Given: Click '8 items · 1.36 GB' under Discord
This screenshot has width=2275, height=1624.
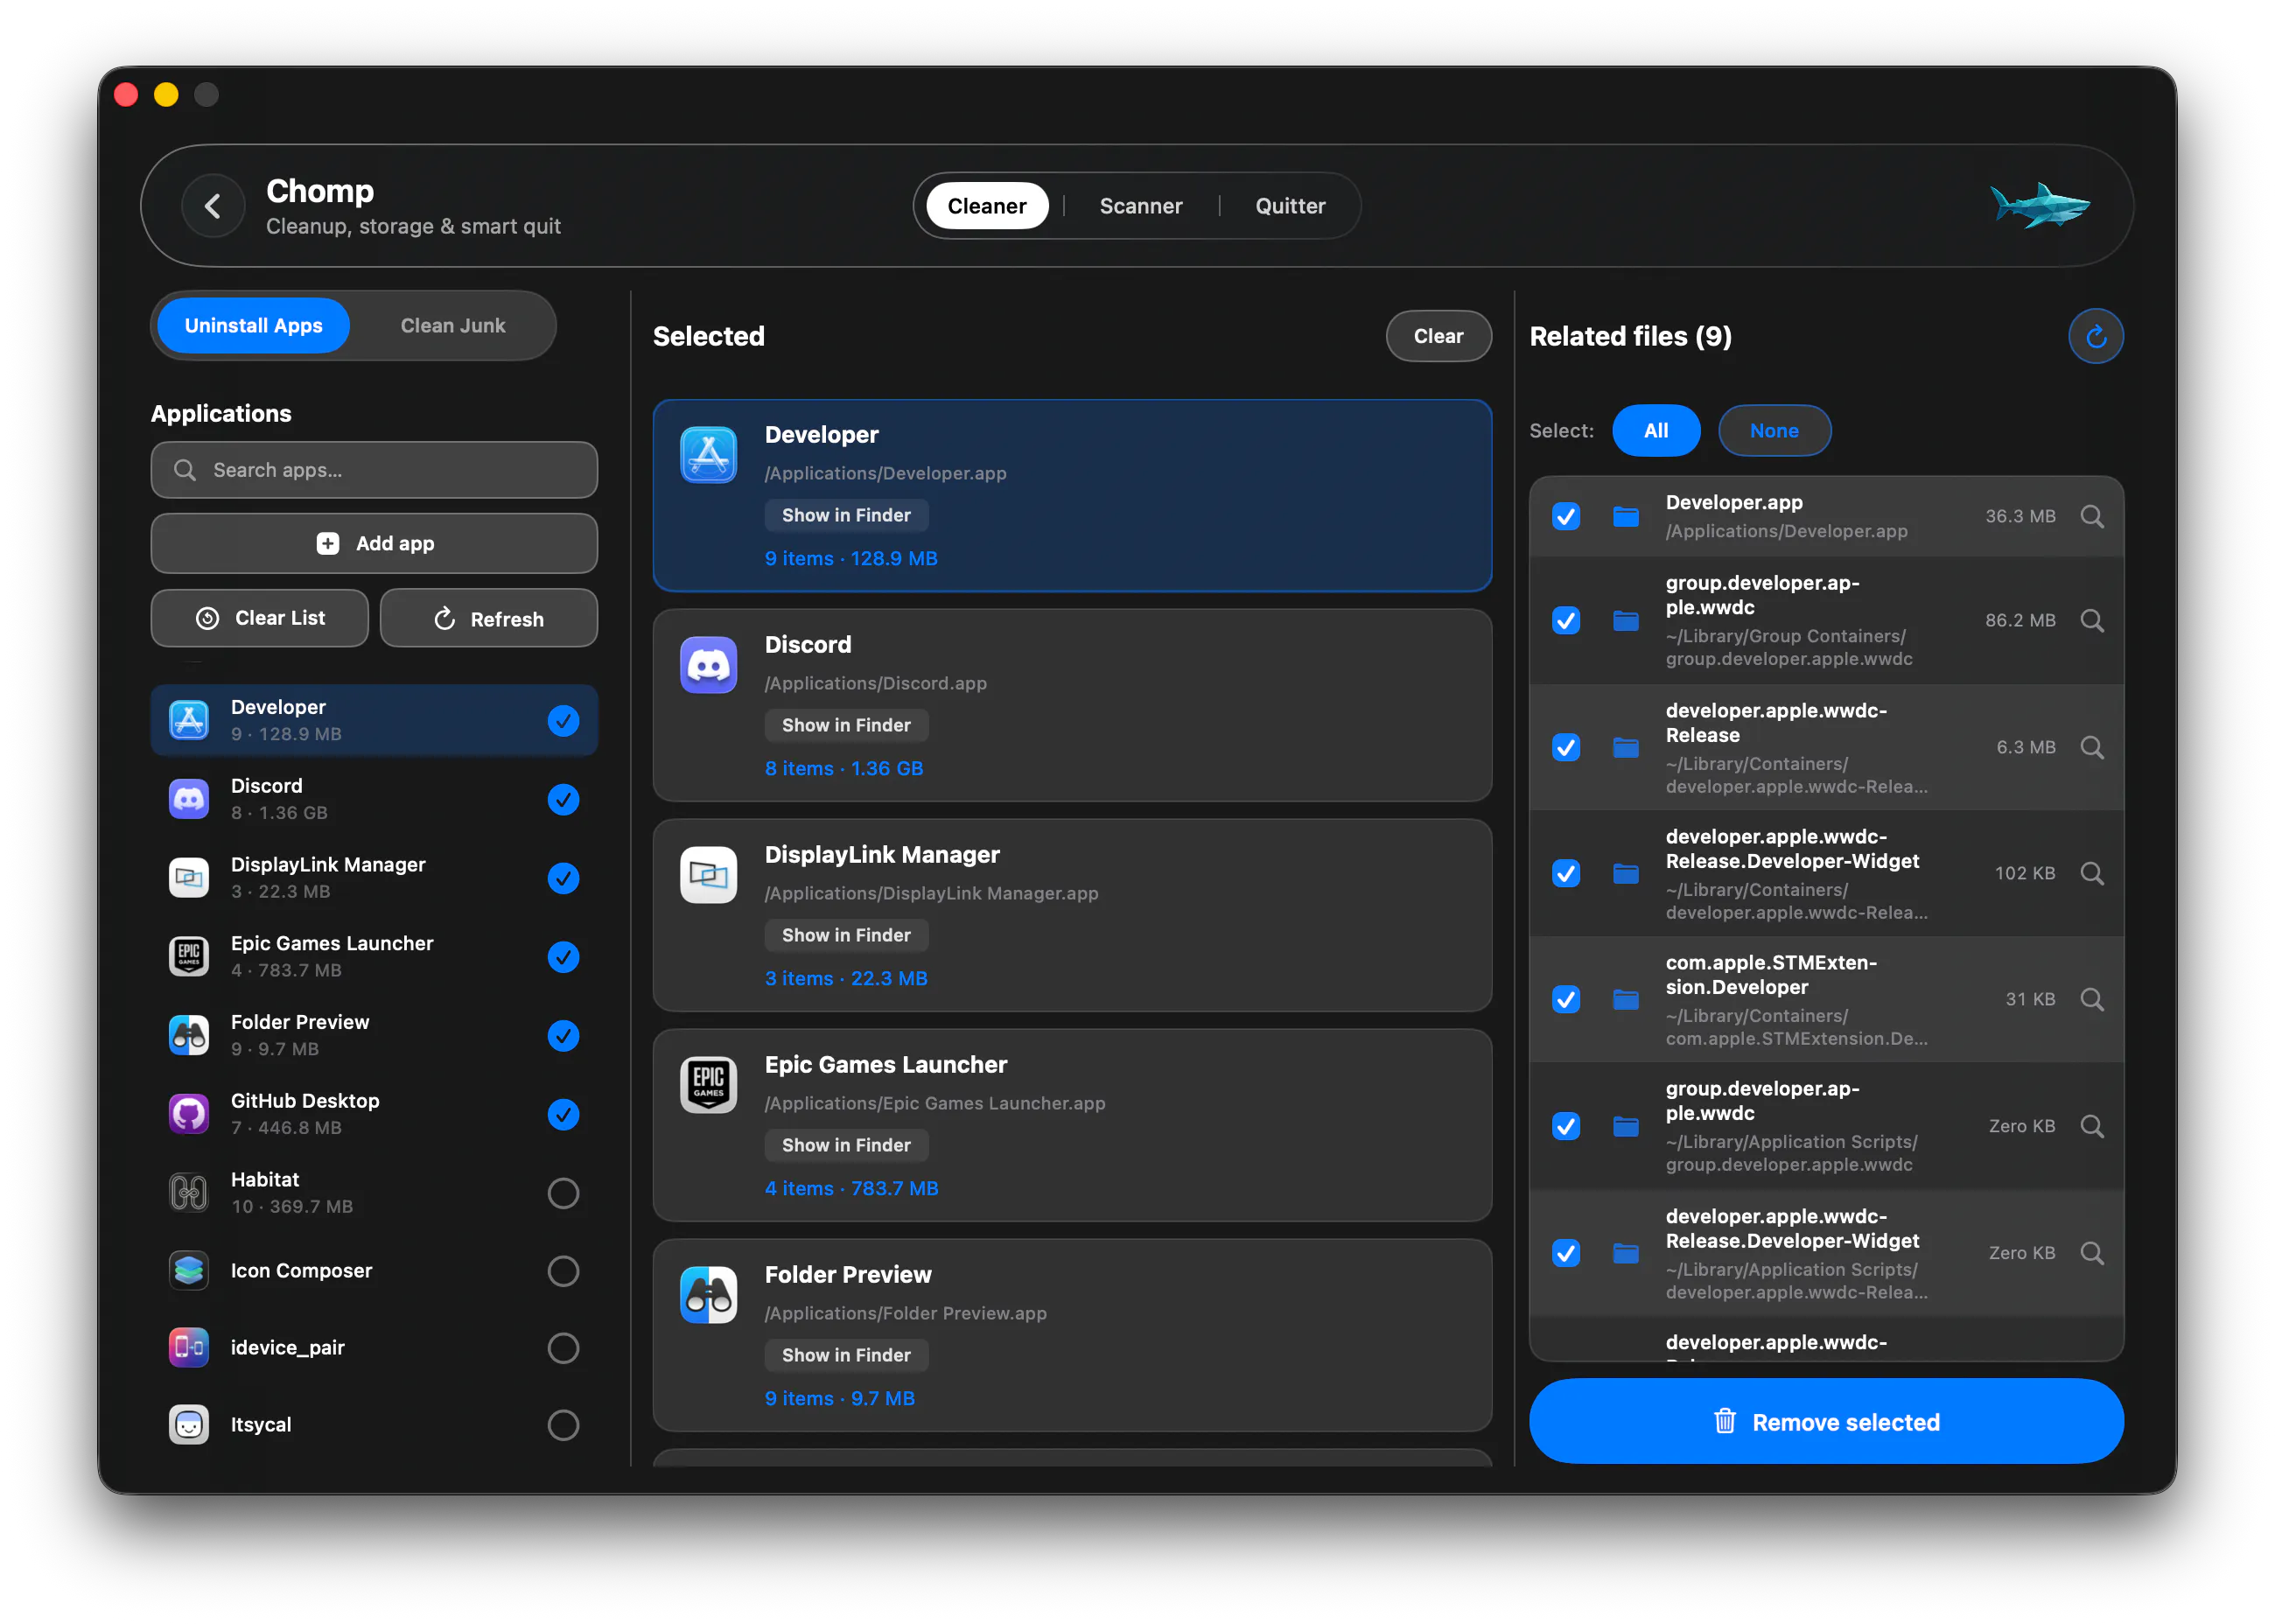Looking at the screenshot, I should pyautogui.click(x=844, y=768).
